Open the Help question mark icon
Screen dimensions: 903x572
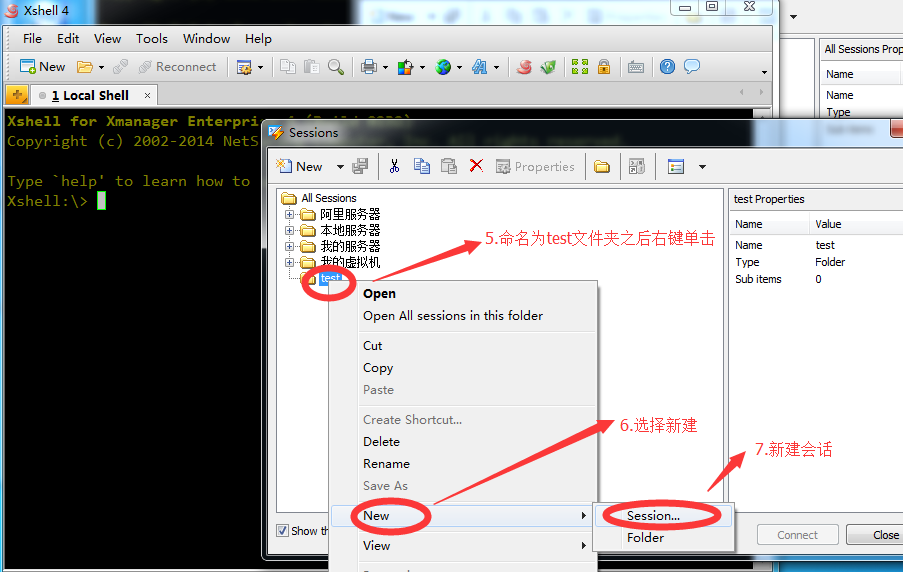click(667, 67)
